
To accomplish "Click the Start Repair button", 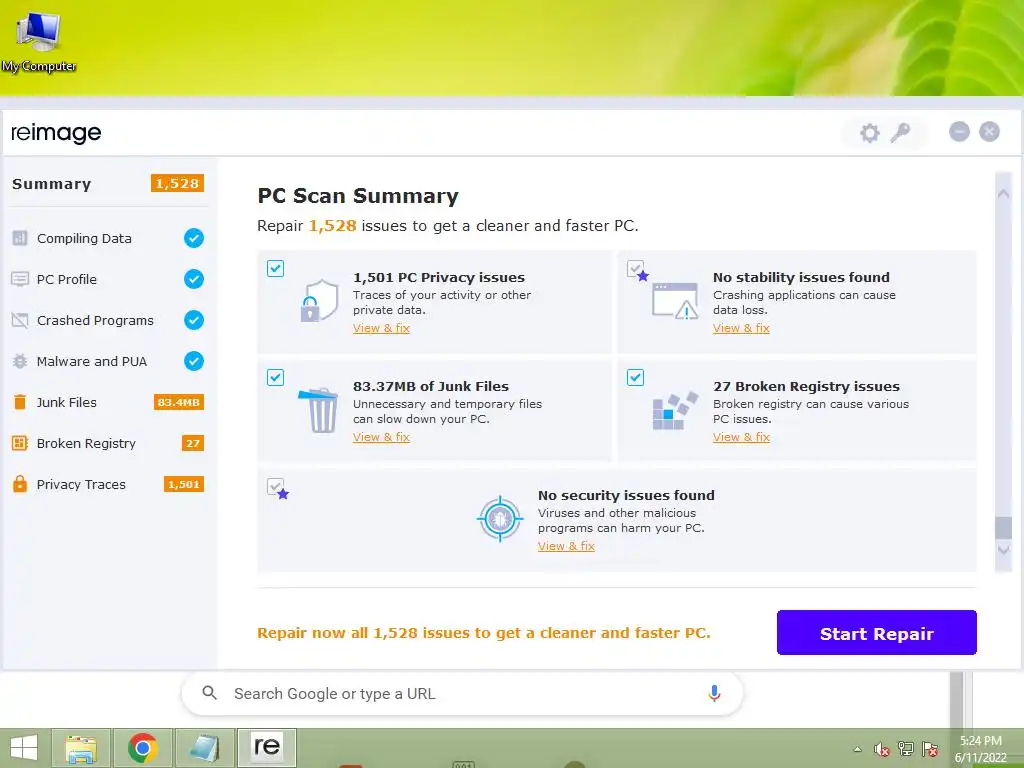I will coord(876,632).
